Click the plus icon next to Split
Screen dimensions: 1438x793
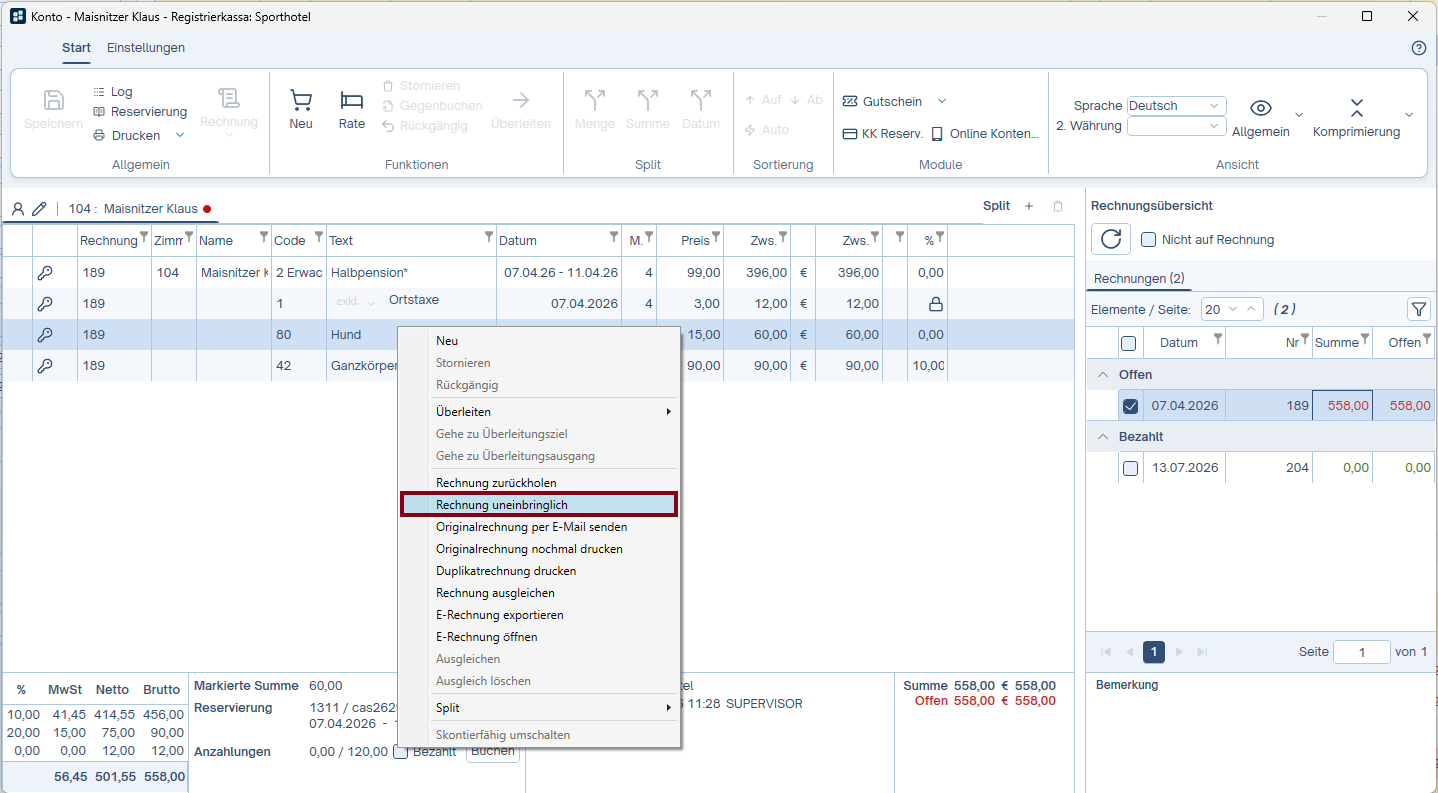pos(1029,206)
